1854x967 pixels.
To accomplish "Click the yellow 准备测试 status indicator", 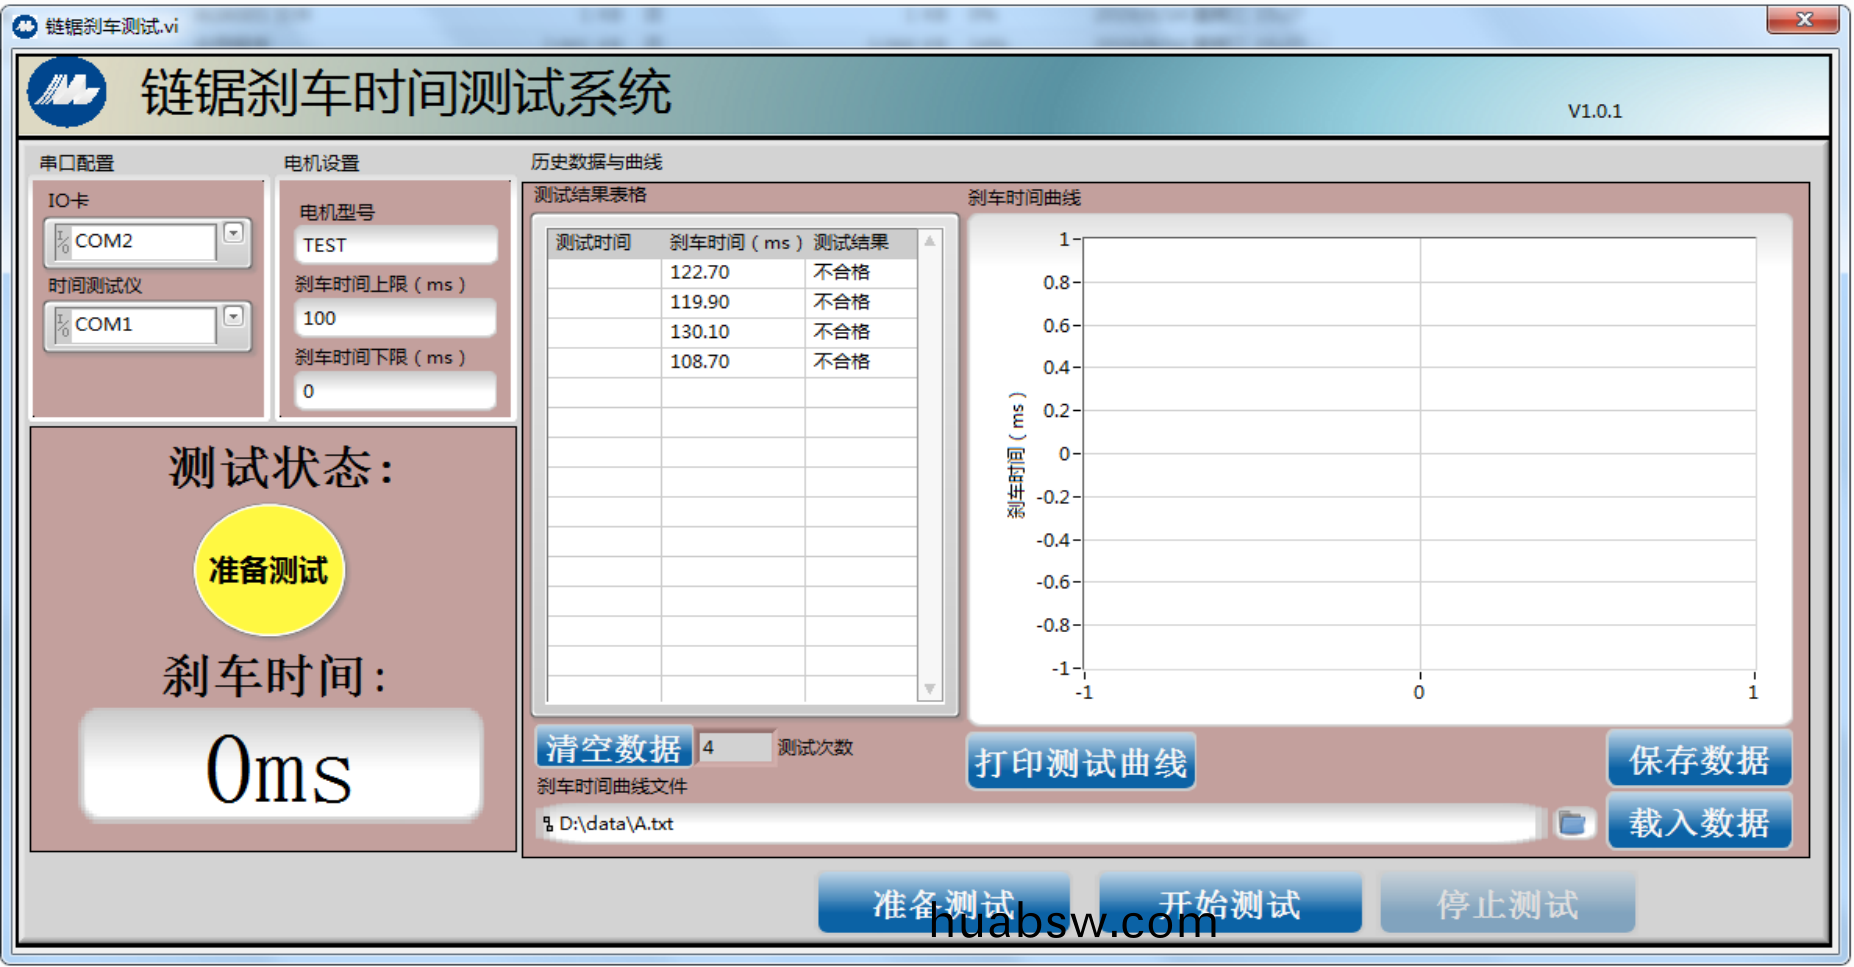I will [269, 570].
